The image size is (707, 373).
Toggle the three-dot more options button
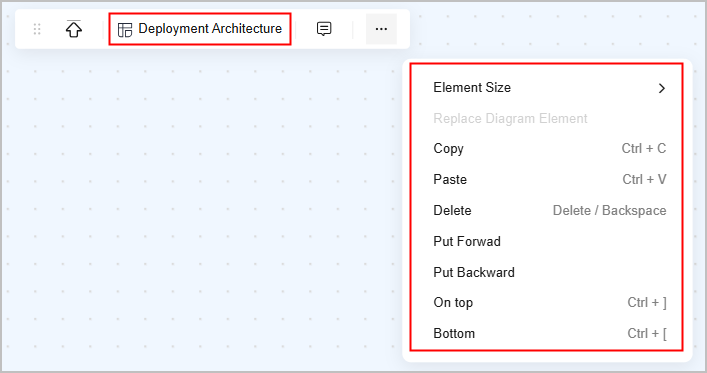pyautogui.click(x=381, y=29)
